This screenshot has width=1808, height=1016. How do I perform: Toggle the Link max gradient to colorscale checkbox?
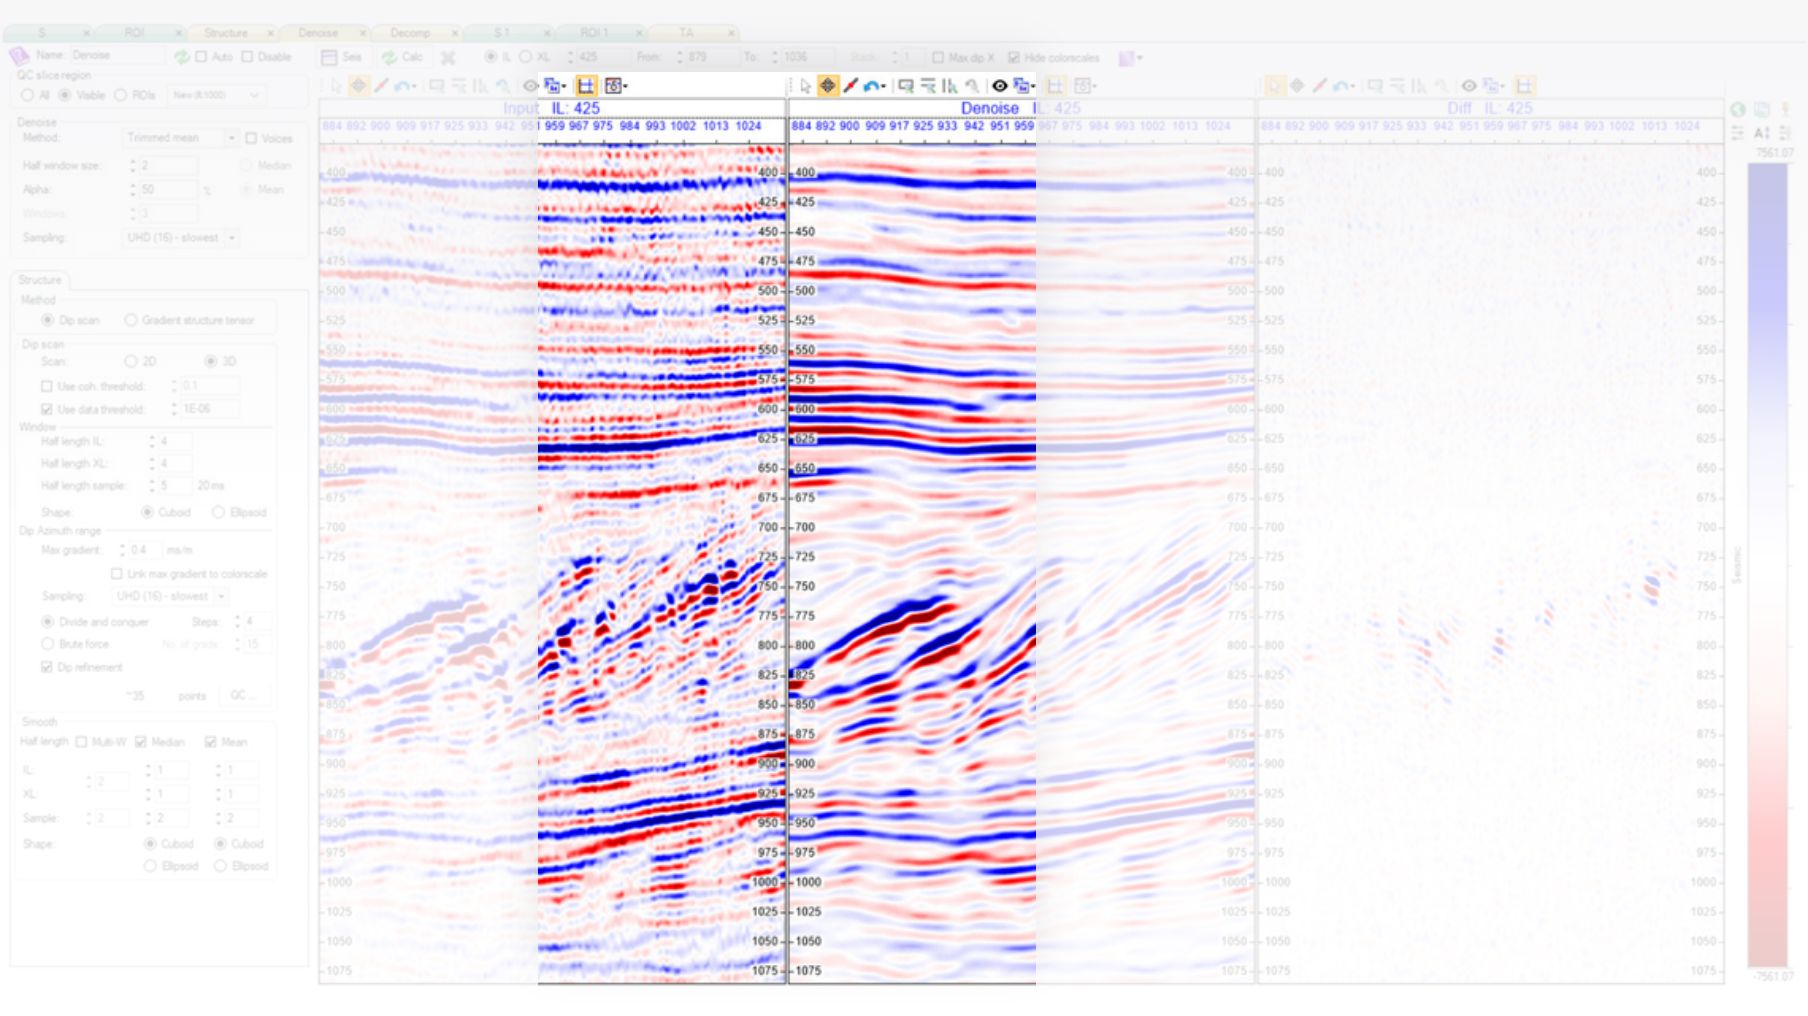coord(116,574)
